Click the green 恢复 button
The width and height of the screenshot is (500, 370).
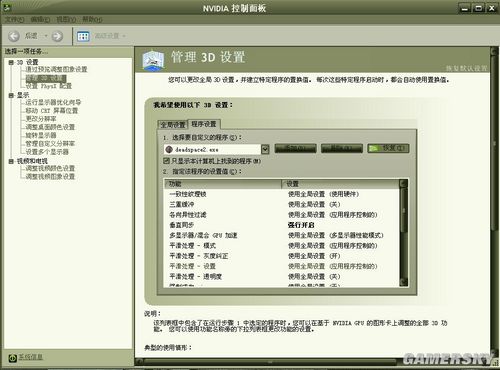pos(388,148)
